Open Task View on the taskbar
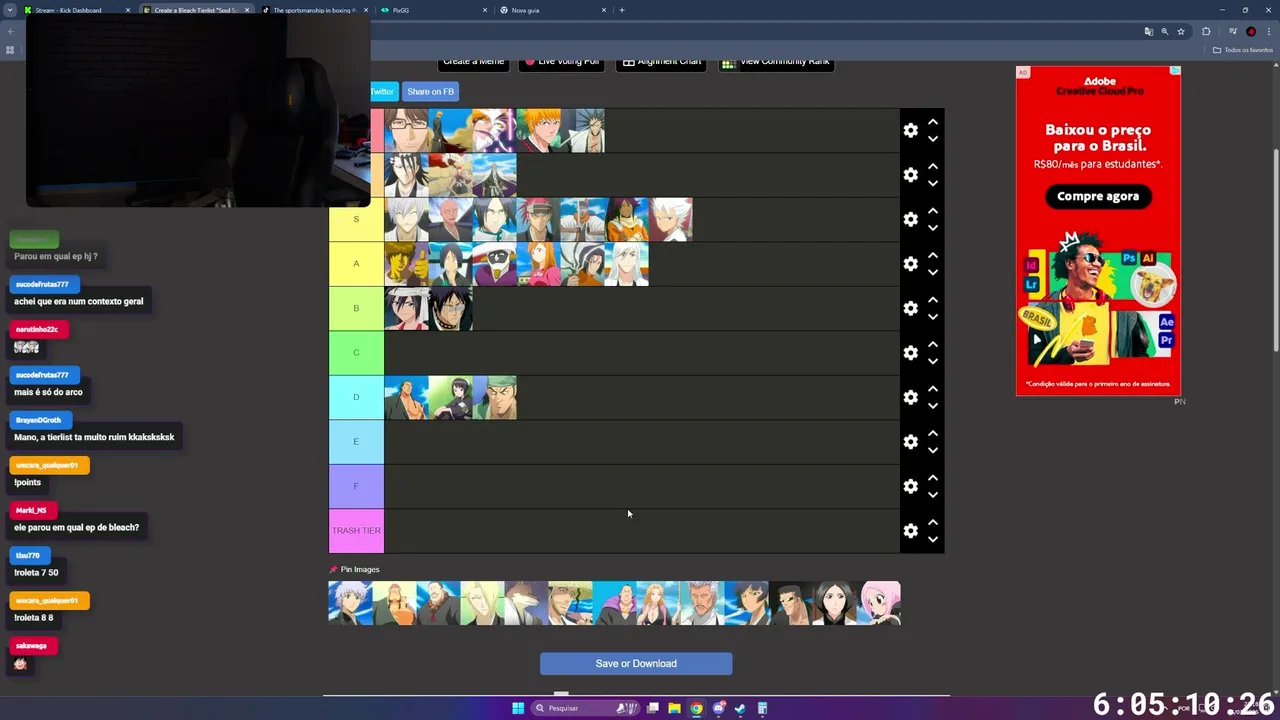Viewport: 1280px width, 720px height. pos(653,708)
